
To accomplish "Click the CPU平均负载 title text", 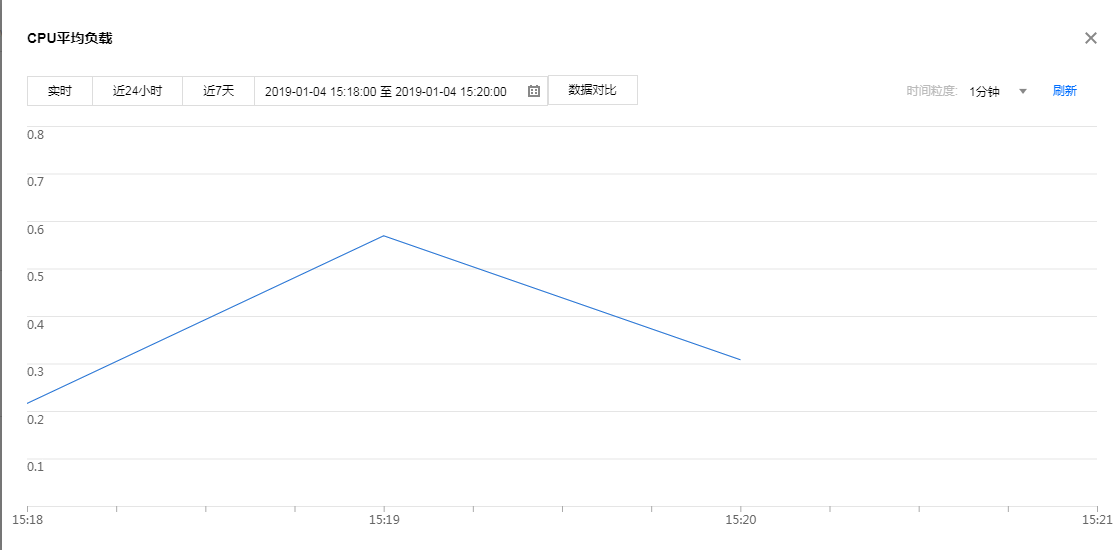I will (x=69, y=39).
